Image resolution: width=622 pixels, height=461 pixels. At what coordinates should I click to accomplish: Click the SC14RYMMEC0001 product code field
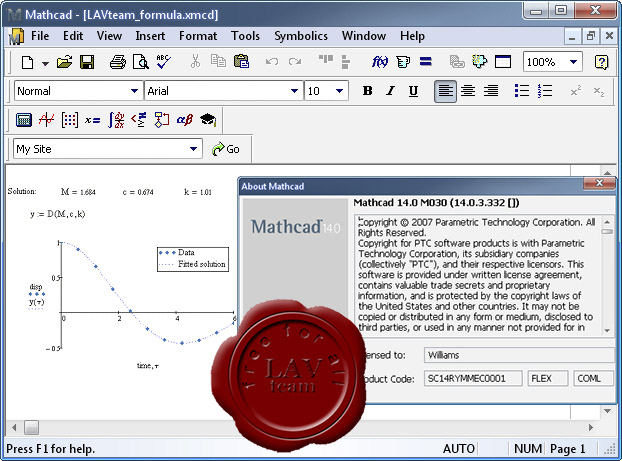pyautogui.click(x=473, y=378)
